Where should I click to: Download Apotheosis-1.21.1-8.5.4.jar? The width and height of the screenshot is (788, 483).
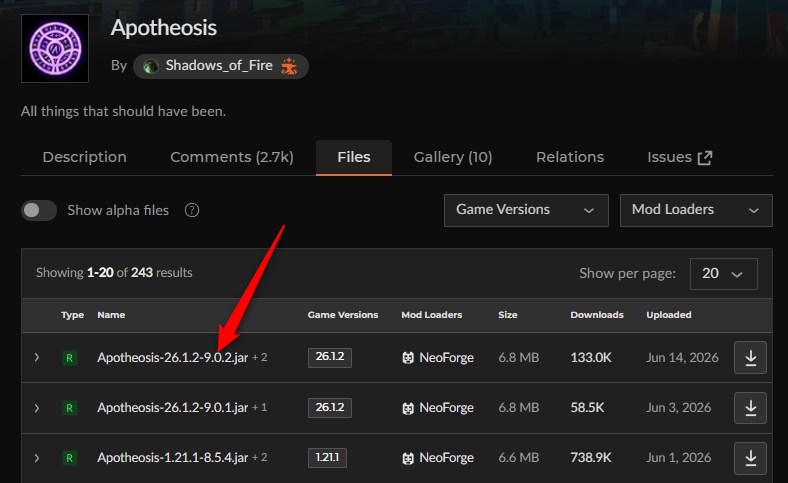[750, 458]
